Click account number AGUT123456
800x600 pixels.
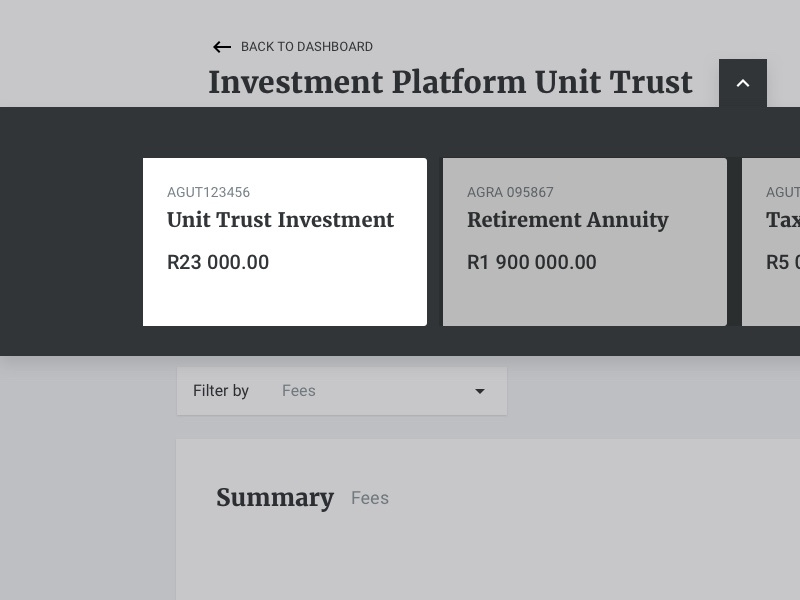tap(208, 192)
